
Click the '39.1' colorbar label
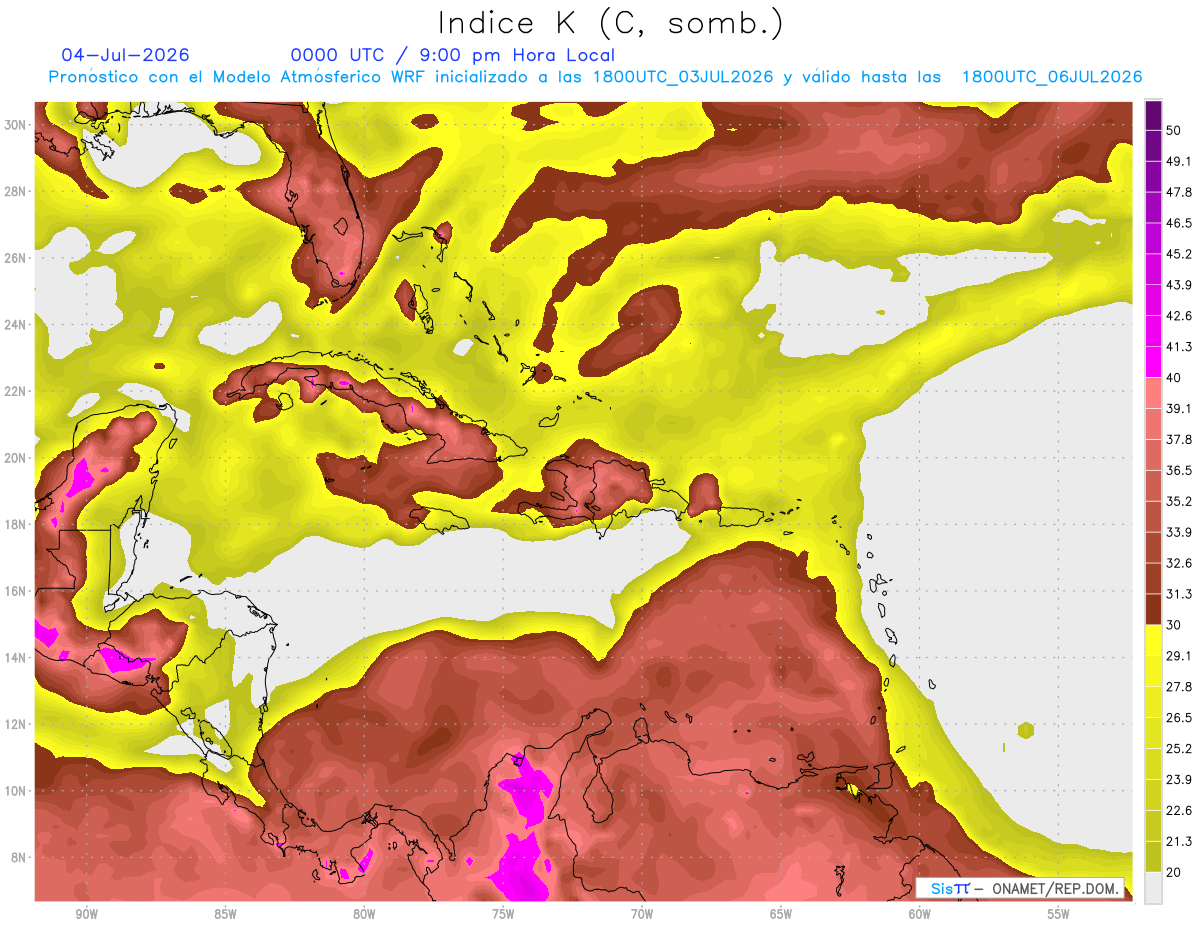pyautogui.click(x=1179, y=408)
